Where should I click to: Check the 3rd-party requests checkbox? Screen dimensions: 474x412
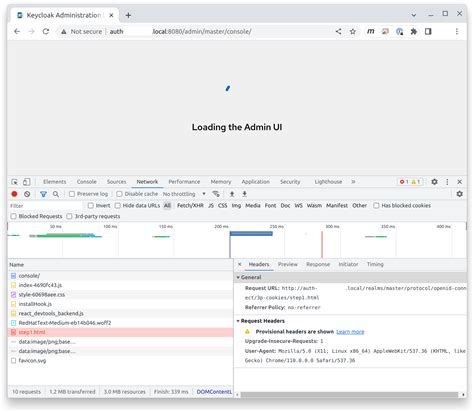tap(69, 216)
